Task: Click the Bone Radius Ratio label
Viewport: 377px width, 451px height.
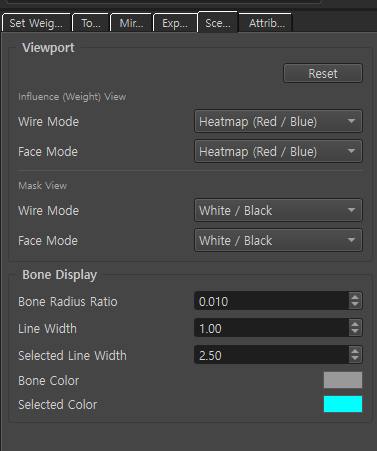Action: click(68, 302)
